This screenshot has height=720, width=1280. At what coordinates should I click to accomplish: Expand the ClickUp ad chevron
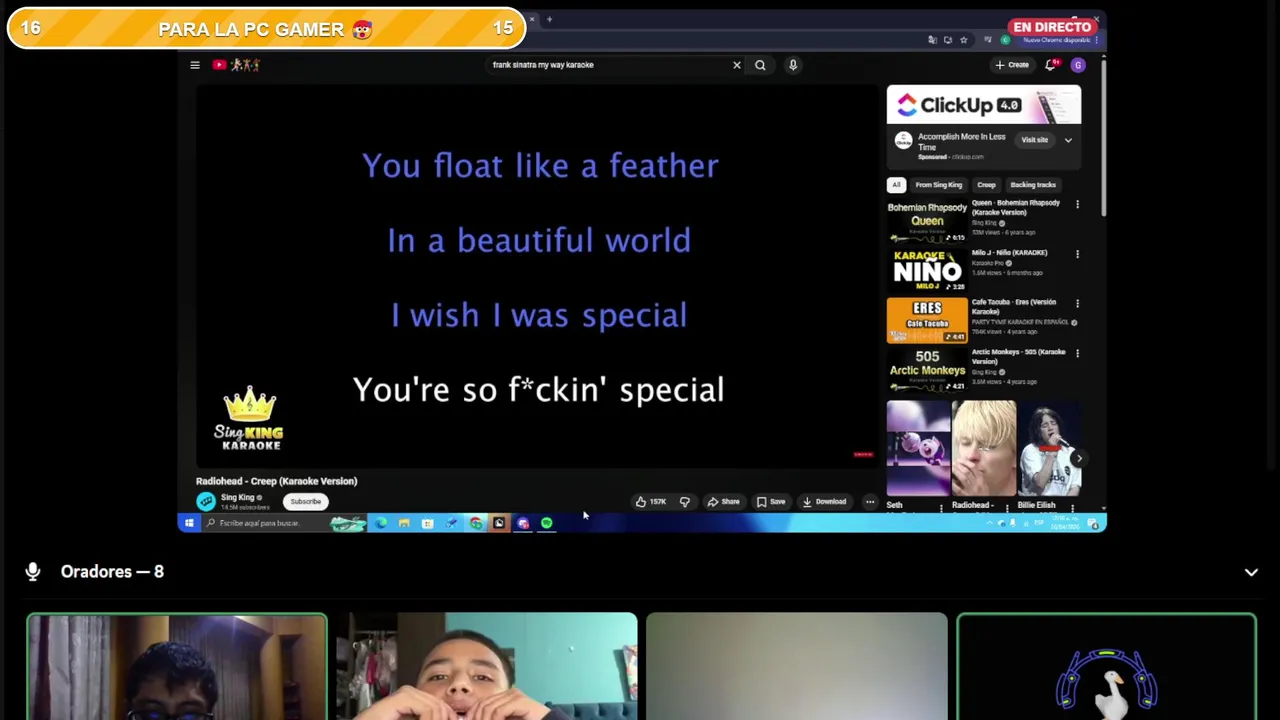[x=1068, y=140]
